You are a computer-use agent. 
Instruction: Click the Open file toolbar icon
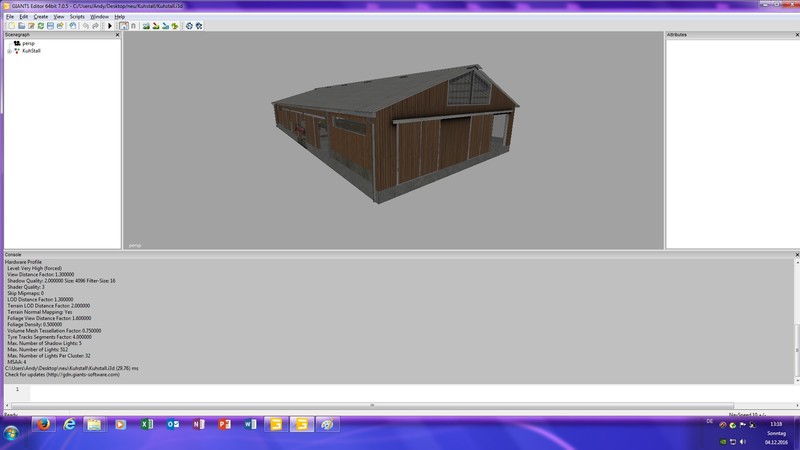point(21,26)
